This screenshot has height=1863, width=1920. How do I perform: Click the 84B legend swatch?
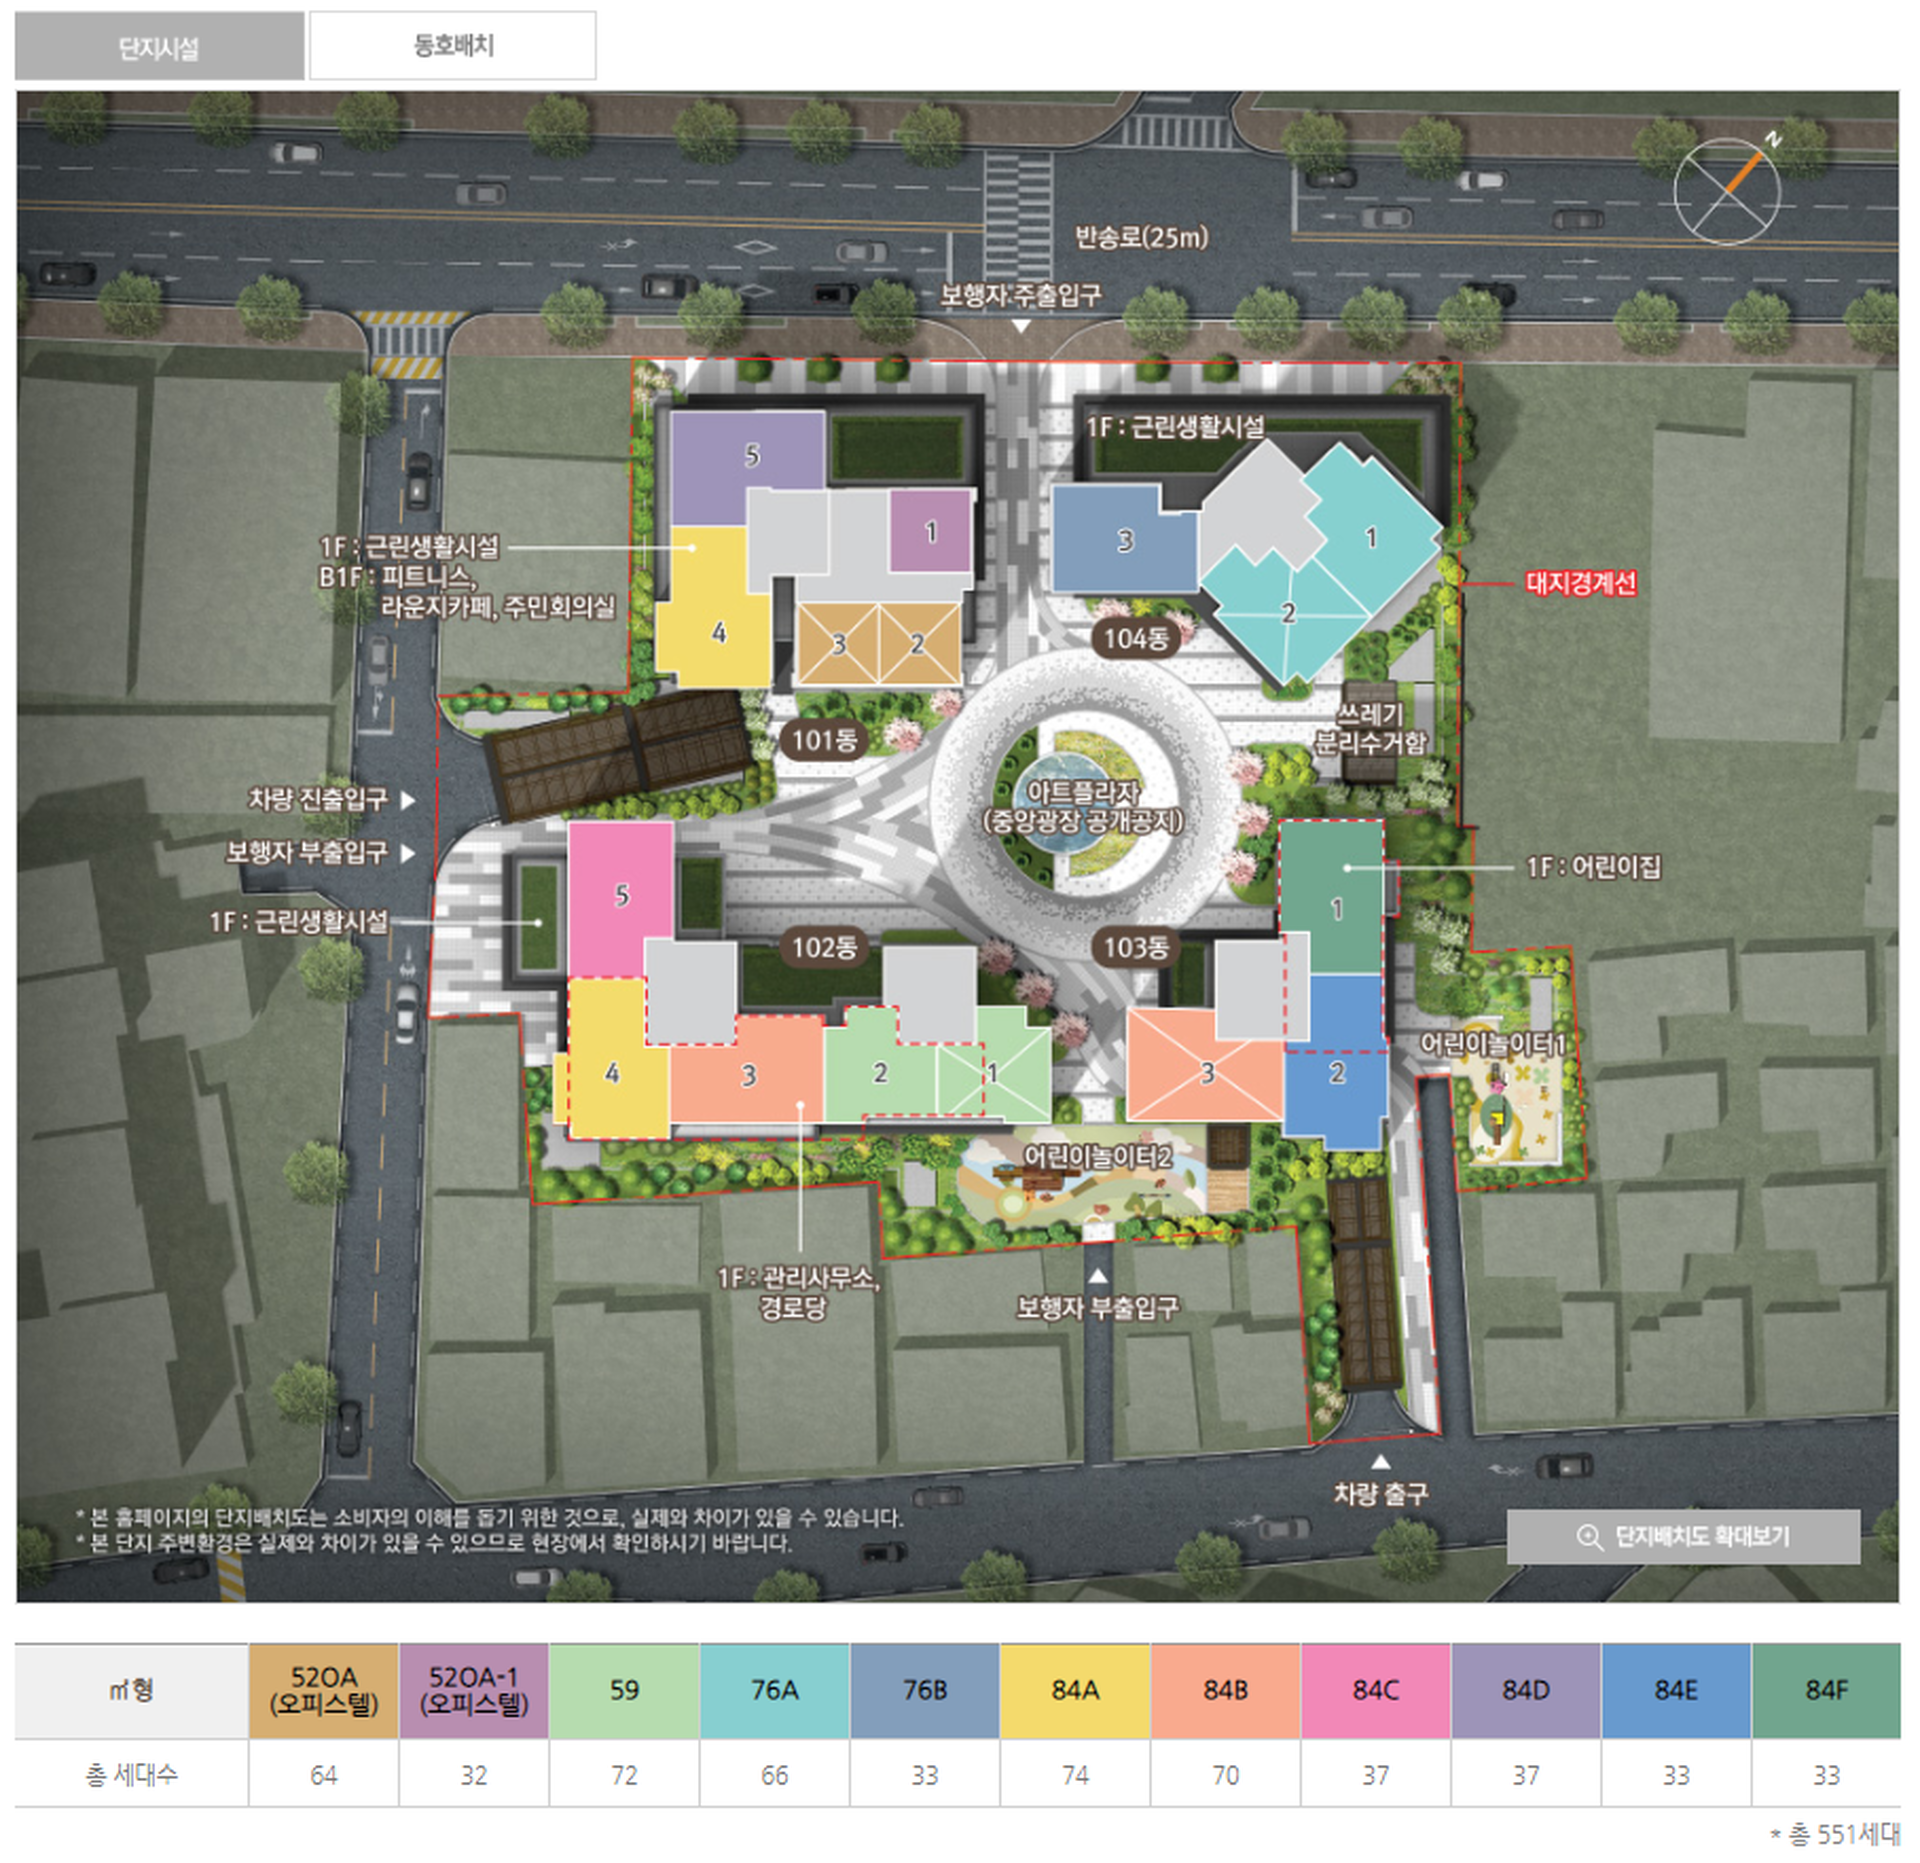point(1226,1691)
